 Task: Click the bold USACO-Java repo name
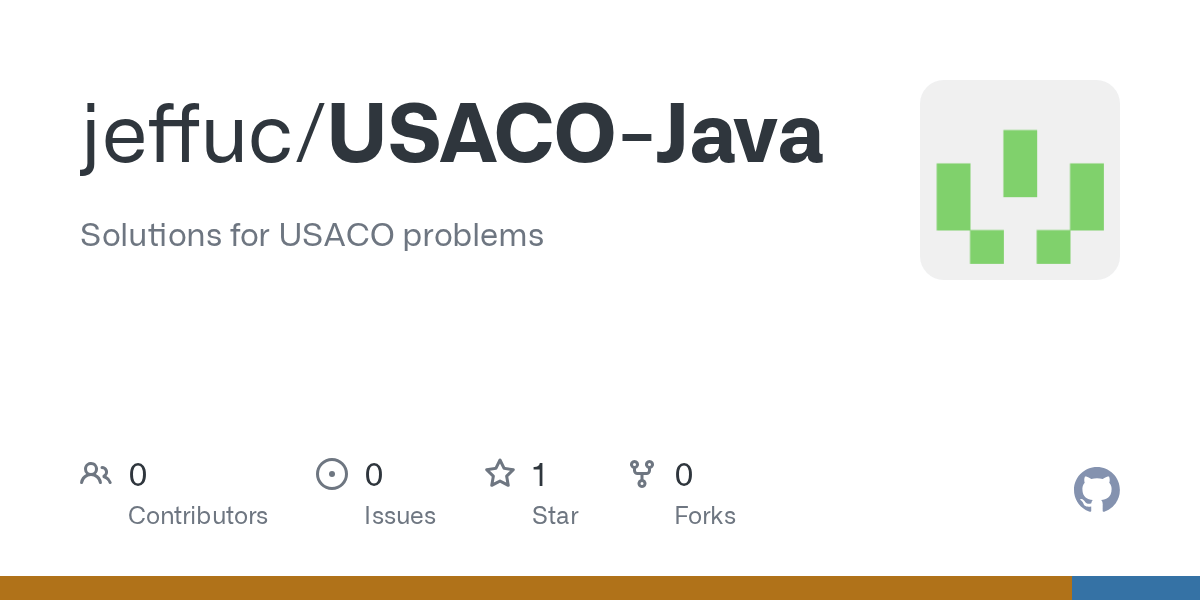coord(576,137)
